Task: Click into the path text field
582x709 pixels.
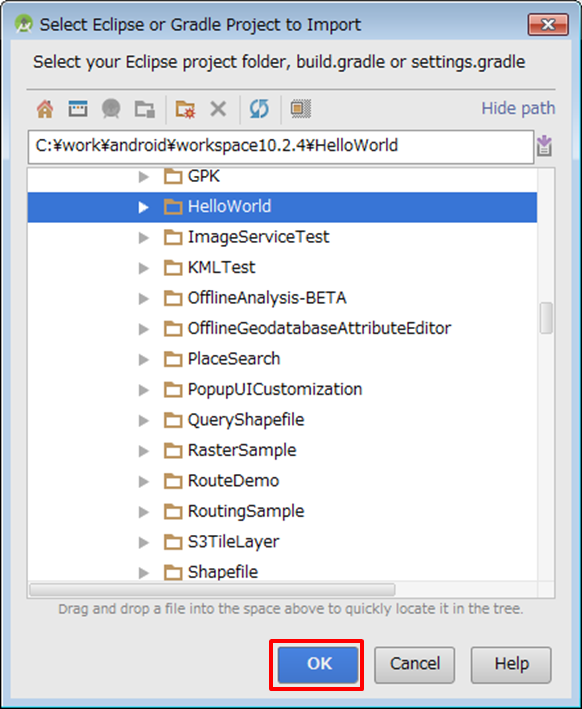Action: [x=280, y=146]
